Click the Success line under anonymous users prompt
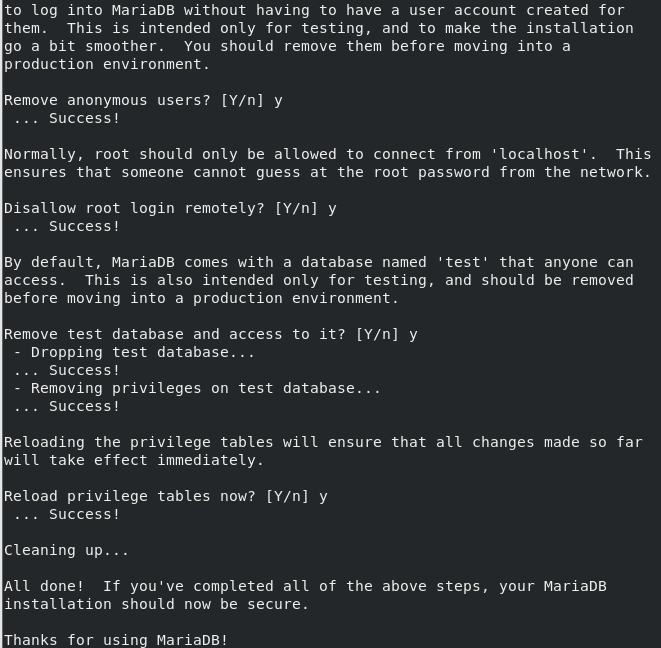 point(67,118)
